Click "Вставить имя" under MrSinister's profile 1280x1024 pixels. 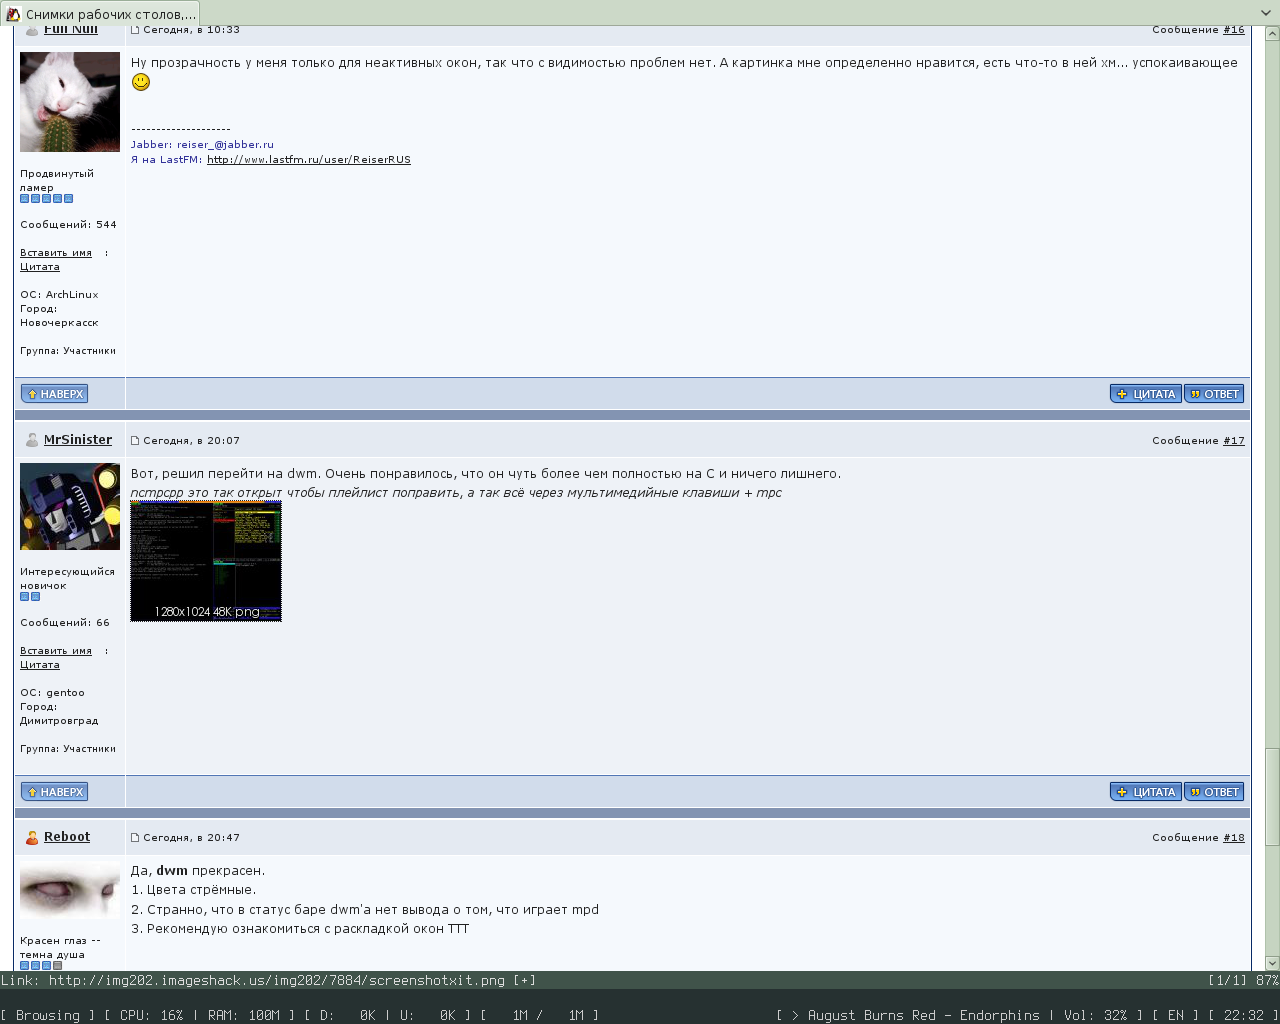click(56, 651)
